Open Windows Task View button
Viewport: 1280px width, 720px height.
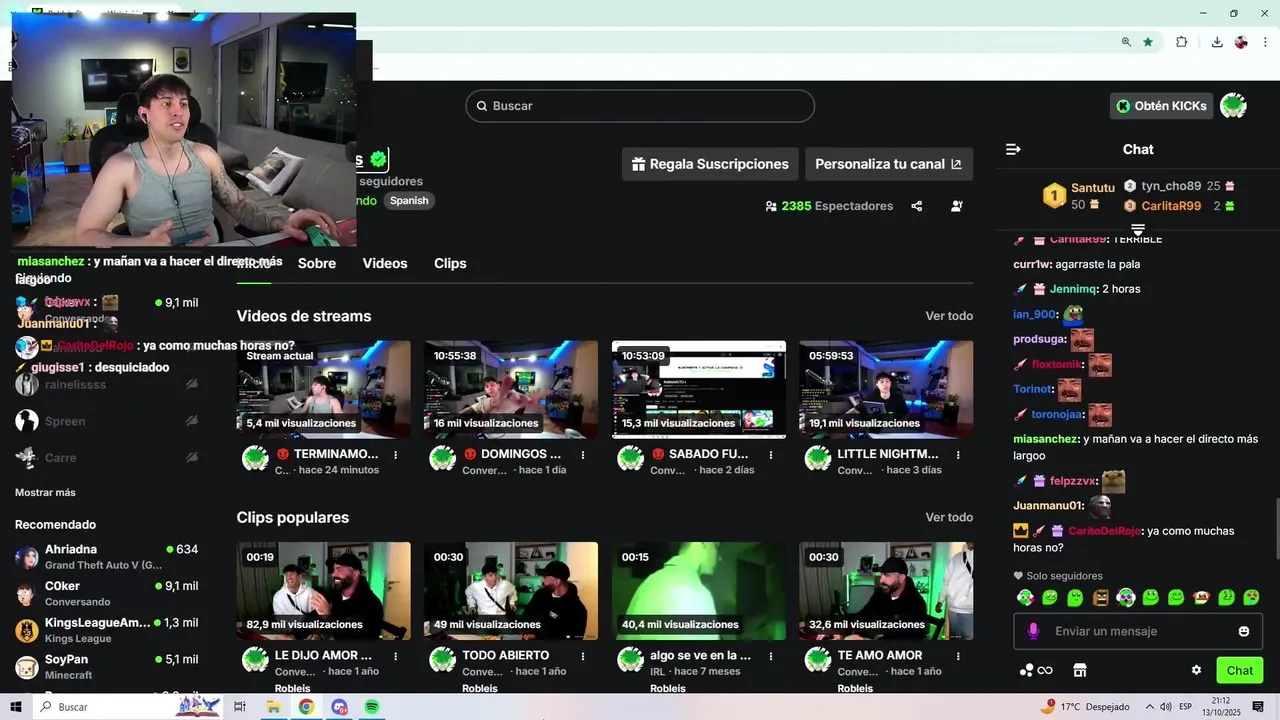point(240,707)
